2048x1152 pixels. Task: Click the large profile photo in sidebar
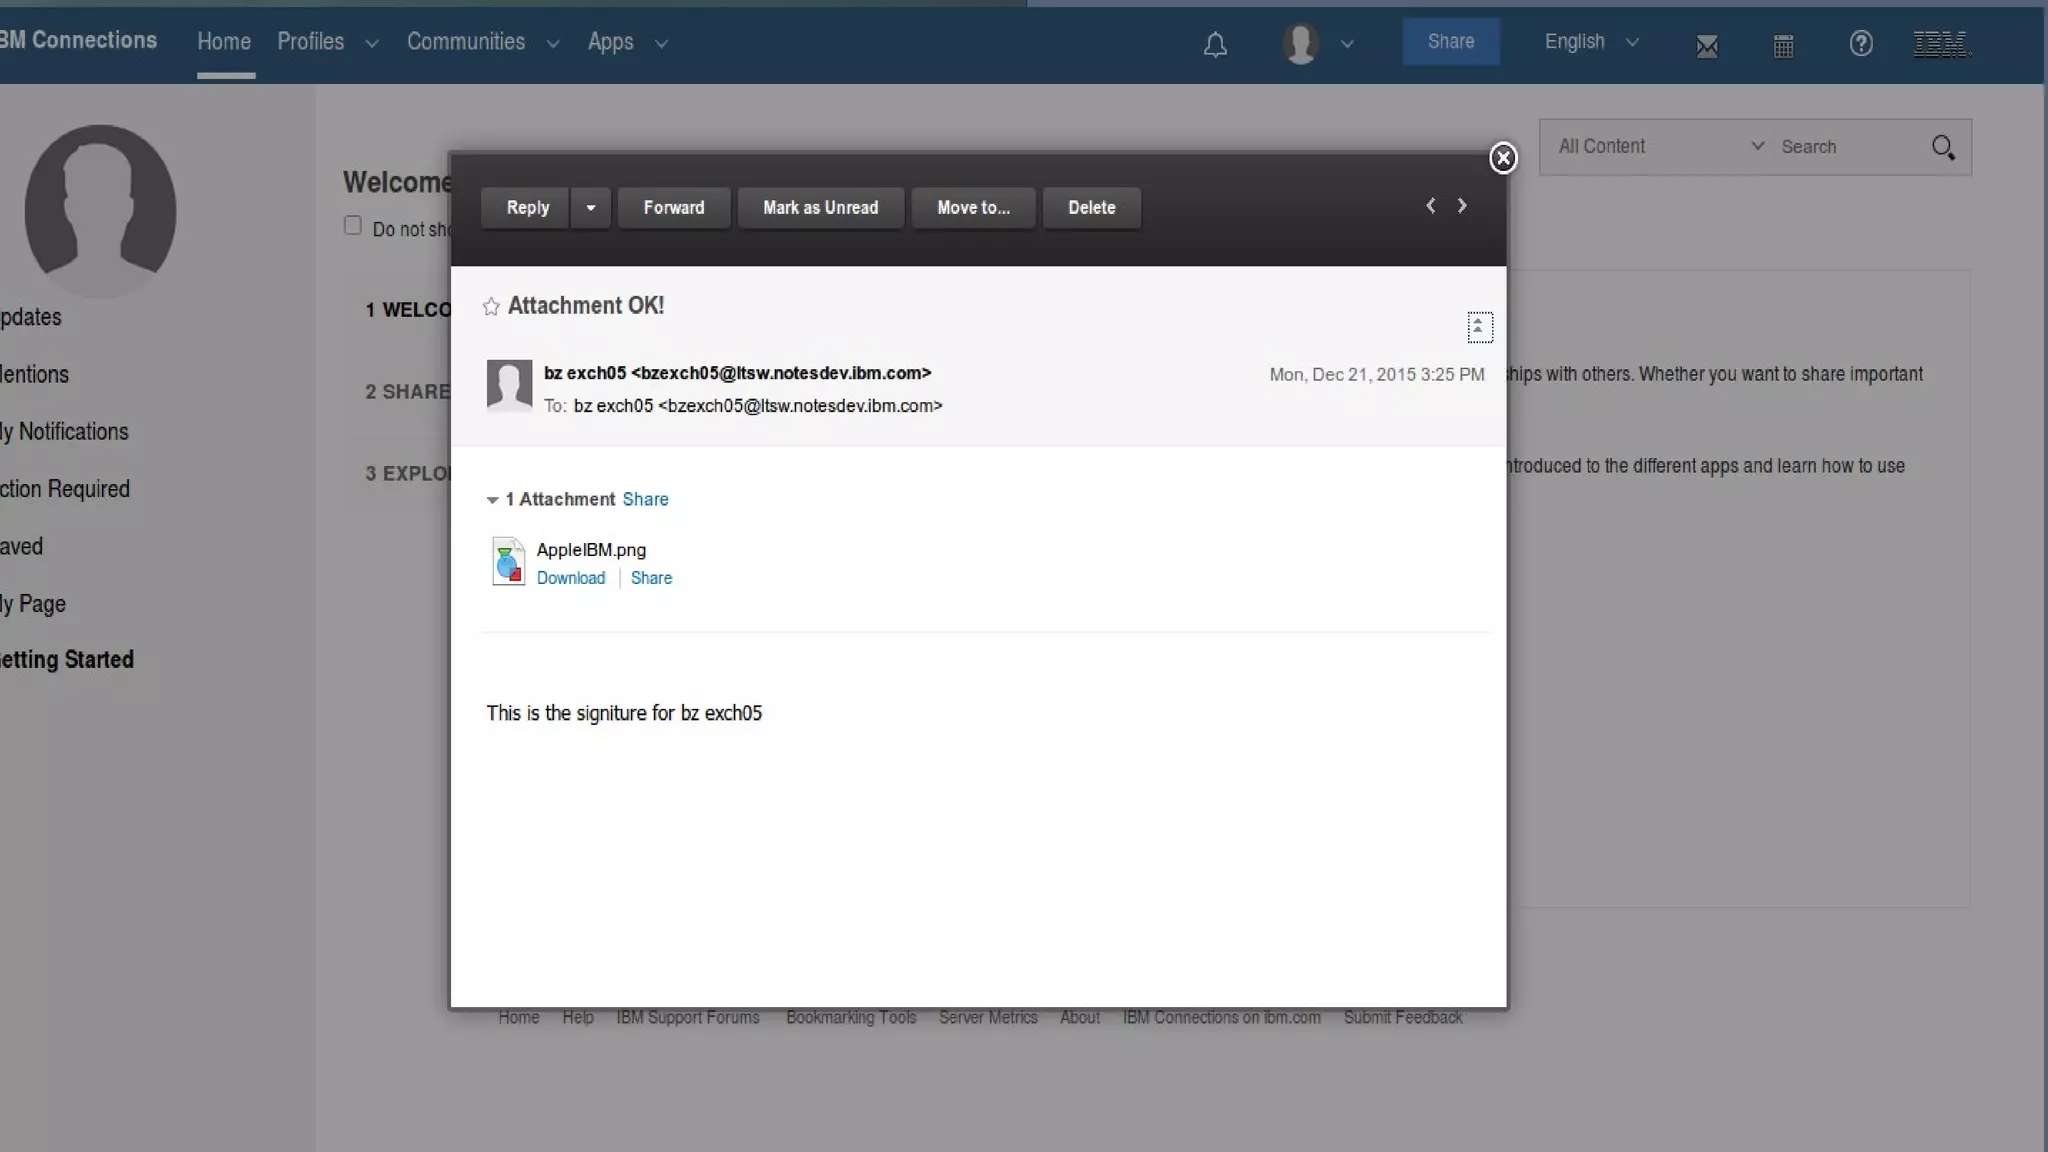pyautogui.click(x=100, y=210)
